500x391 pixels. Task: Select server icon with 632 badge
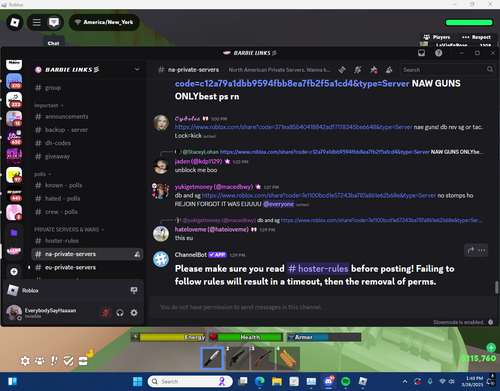[14, 137]
